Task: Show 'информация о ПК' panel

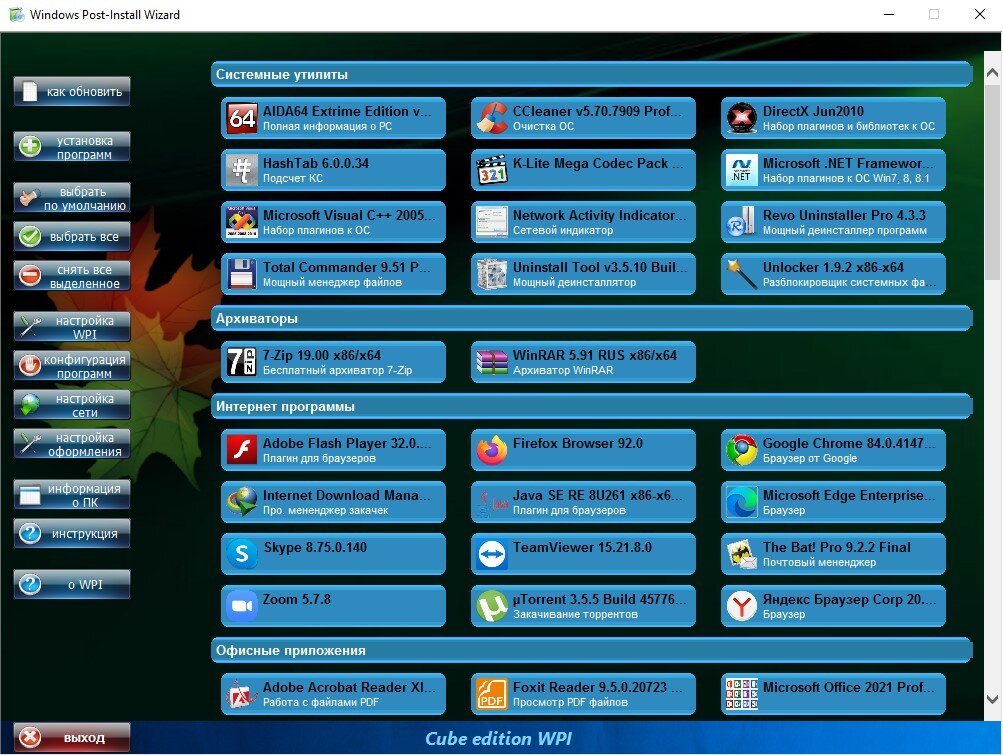Action: point(72,495)
